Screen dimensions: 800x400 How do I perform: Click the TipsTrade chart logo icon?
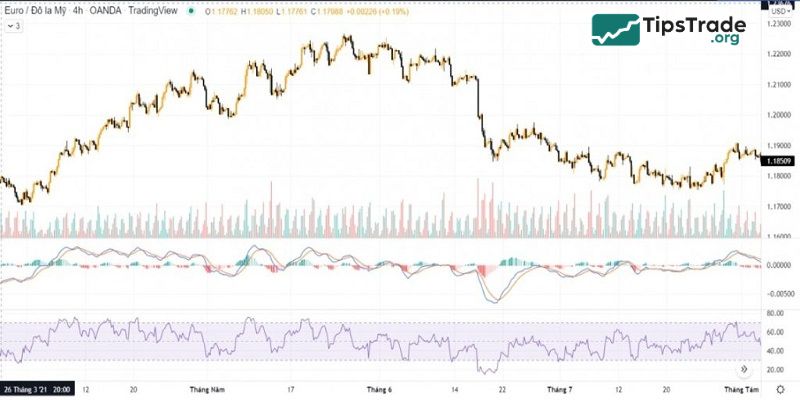click(615, 30)
